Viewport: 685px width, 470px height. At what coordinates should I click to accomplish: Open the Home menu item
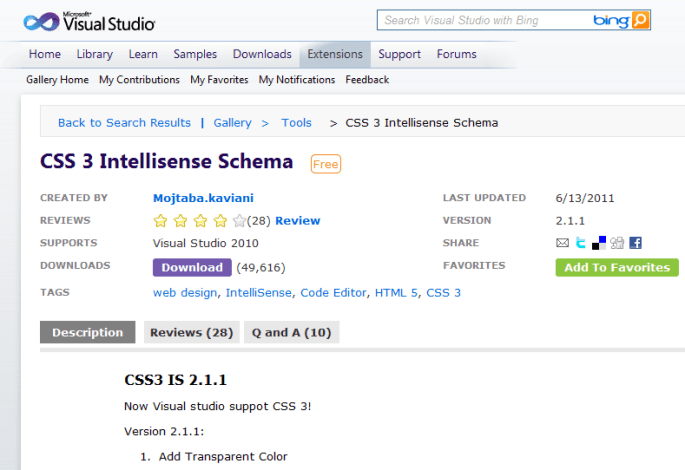45,54
